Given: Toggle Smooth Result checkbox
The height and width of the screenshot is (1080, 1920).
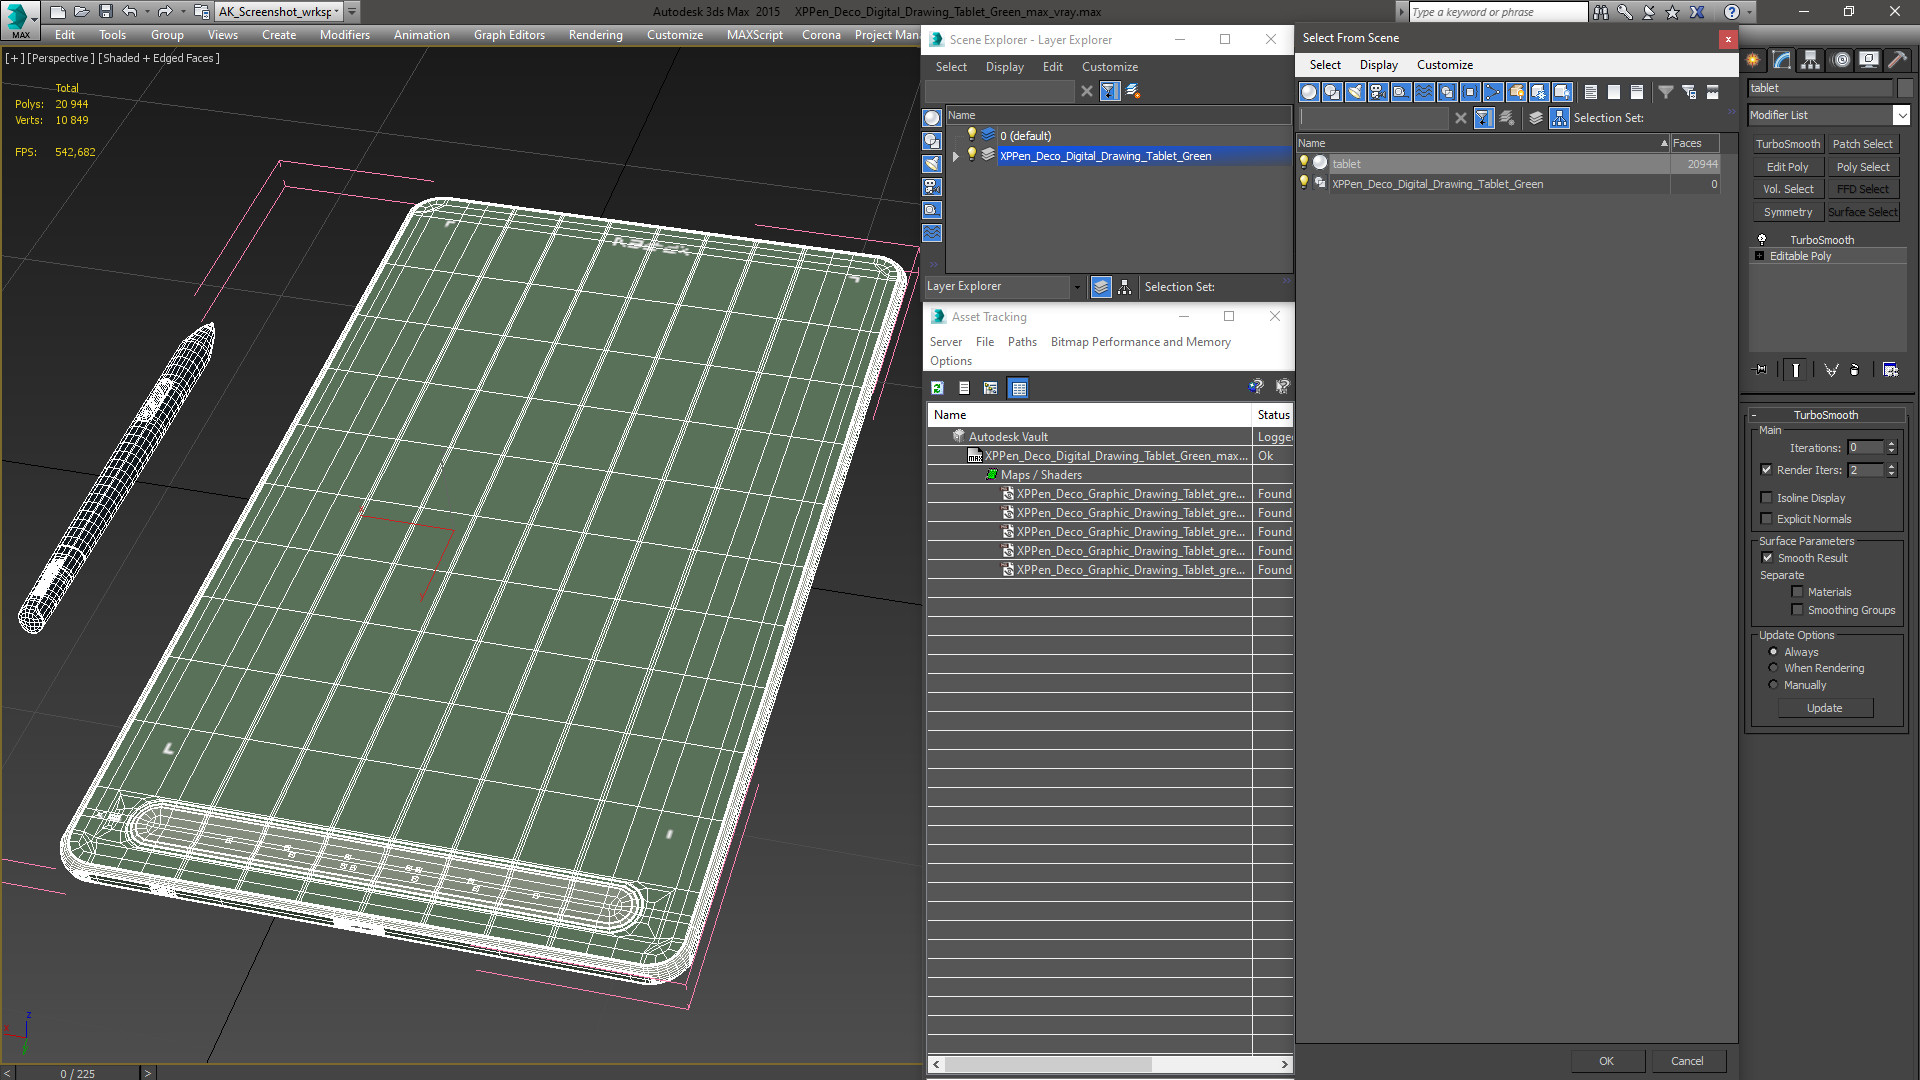Looking at the screenshot, I should coord(1767,558).
